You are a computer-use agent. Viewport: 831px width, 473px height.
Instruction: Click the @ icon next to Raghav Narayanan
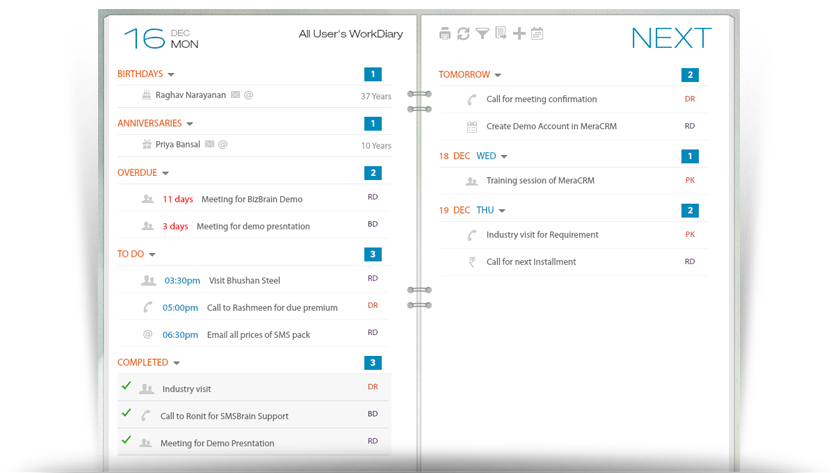click(248, 95)
